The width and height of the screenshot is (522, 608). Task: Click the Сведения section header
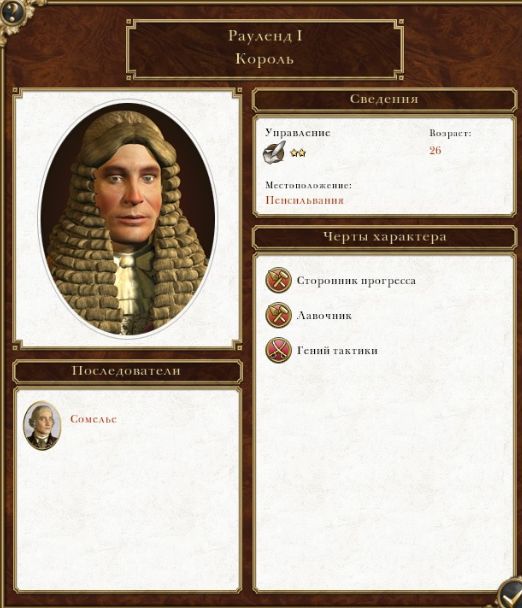tap(384, 100)
